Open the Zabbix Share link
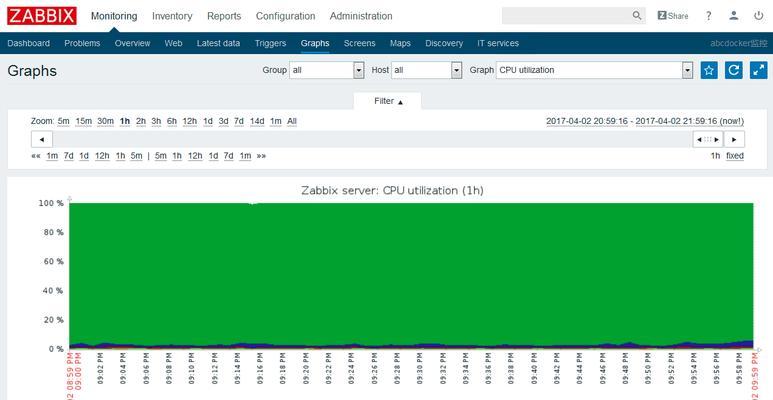Screen dimensions: 773x400 coord(673,16)
